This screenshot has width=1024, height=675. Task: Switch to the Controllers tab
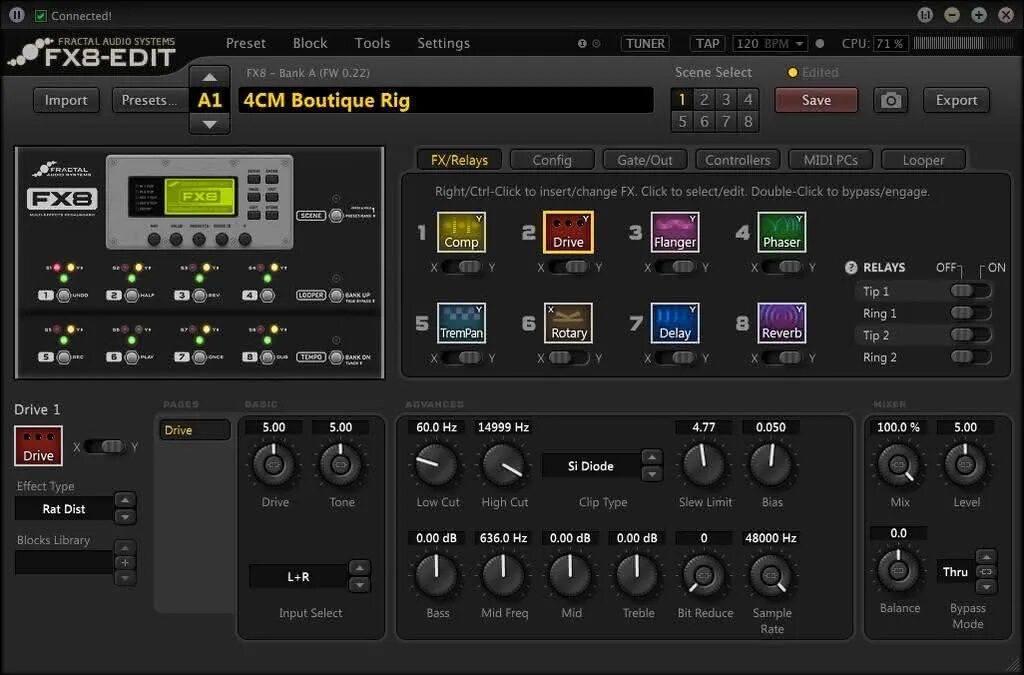click(737, 160)
